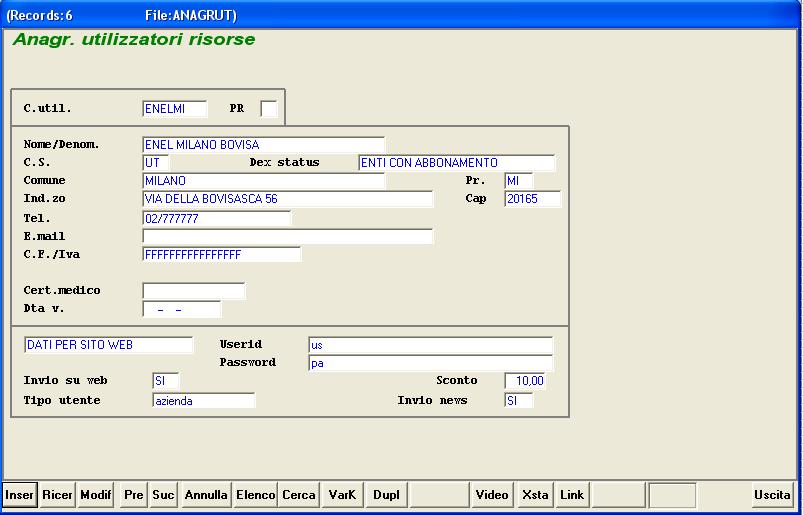Click the Invio news label
This screenshot has height=515, width=803.
click(432, 400)
